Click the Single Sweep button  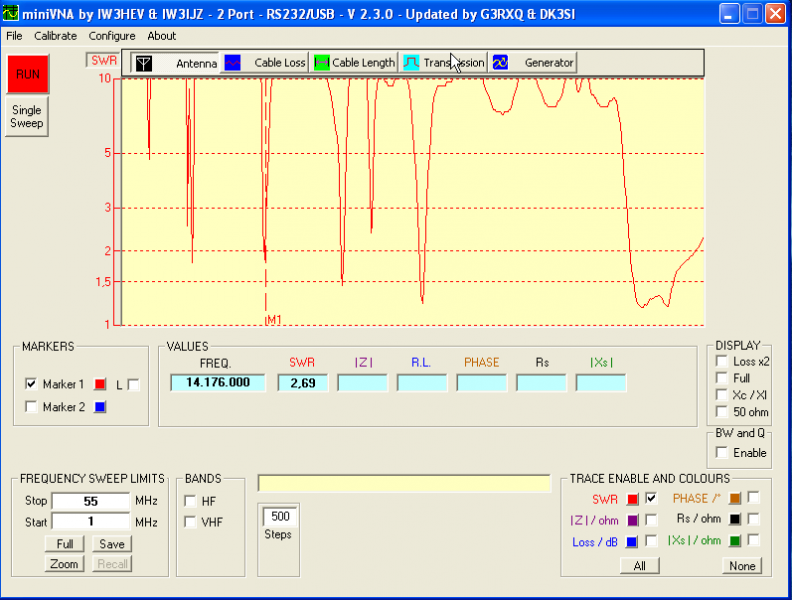pyautogui.click(x=27, y=117)
